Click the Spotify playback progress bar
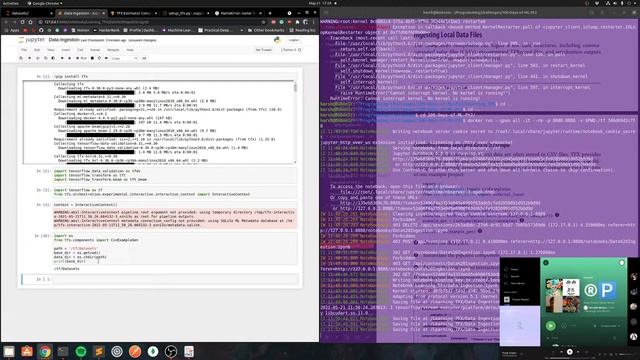The image size is (640, 360). point(570,358)
